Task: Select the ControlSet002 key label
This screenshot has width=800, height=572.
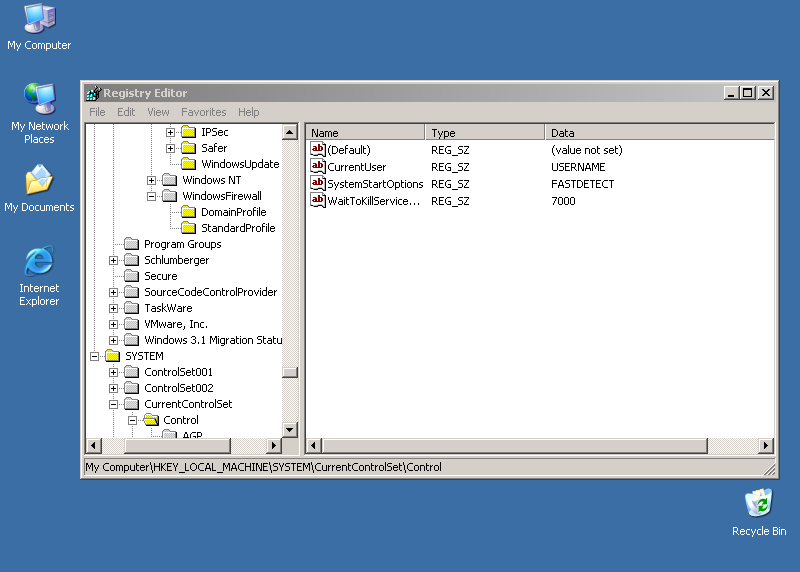Action: point(179,388)
